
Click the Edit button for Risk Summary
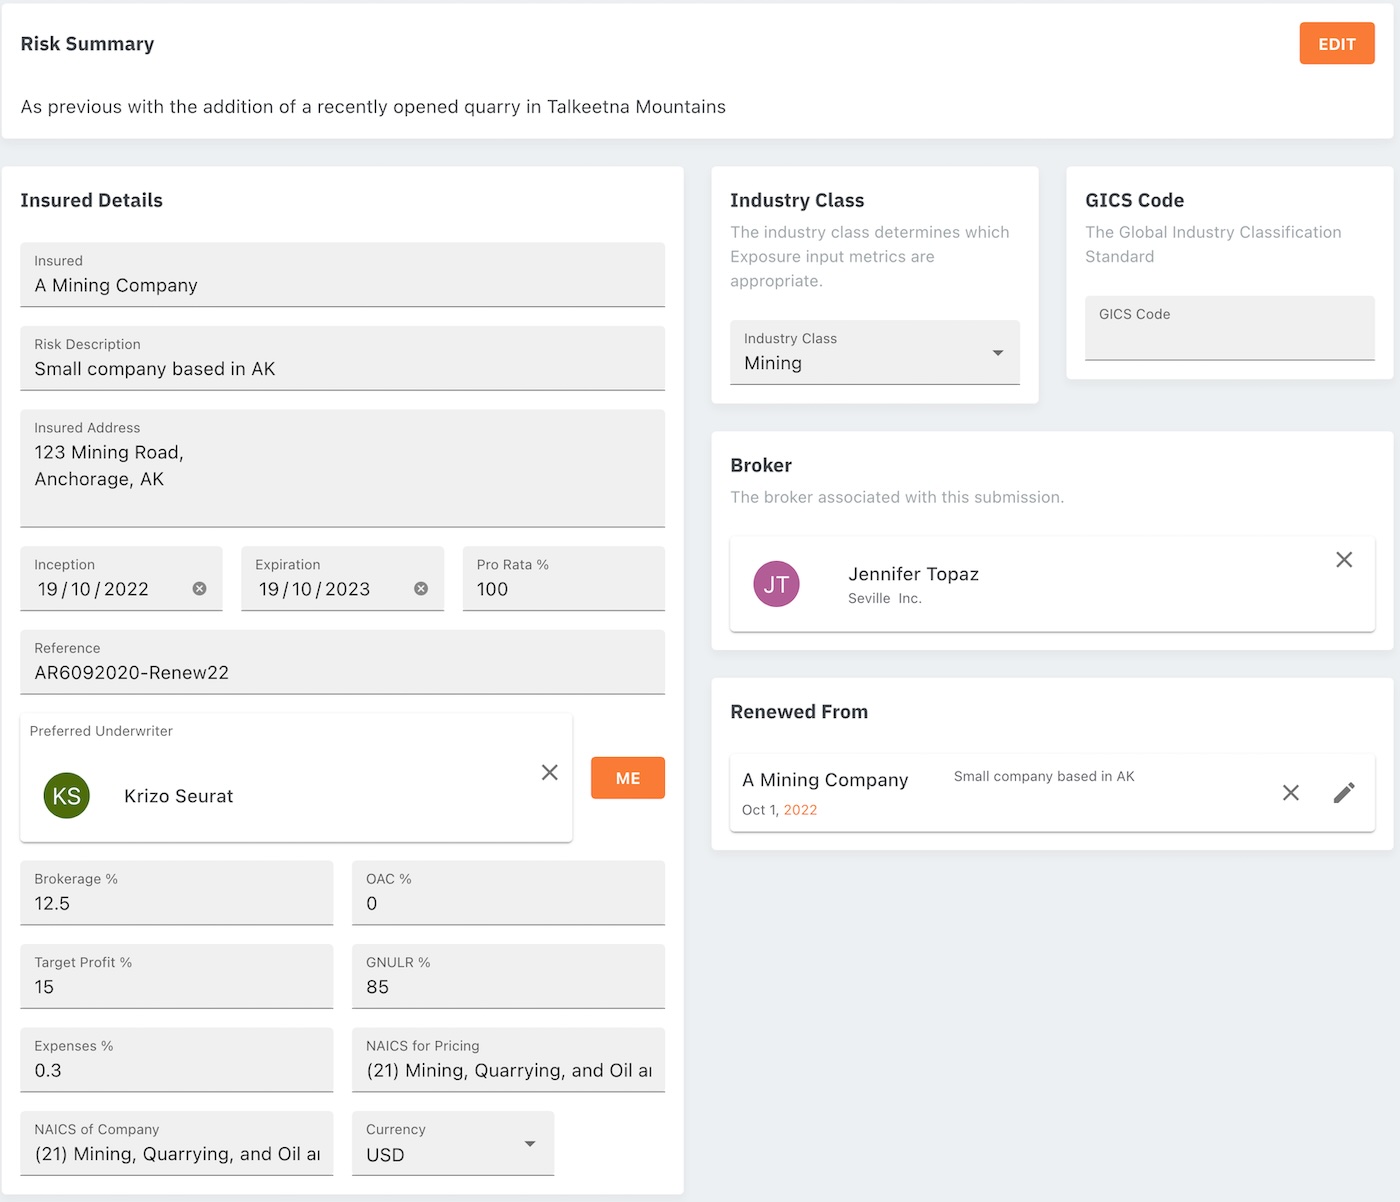point(1337,44)
